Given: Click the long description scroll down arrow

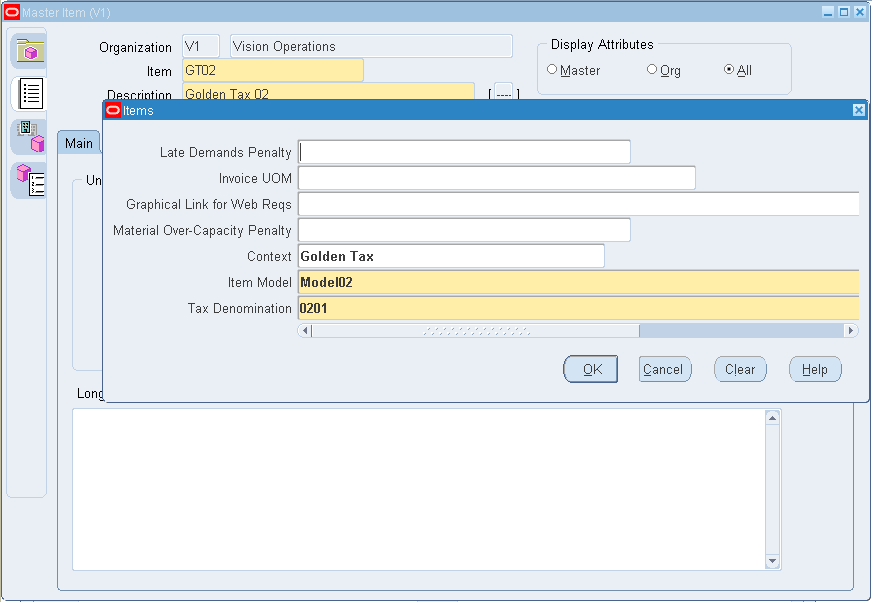Looking at the screenshot, I should (772, 561).
